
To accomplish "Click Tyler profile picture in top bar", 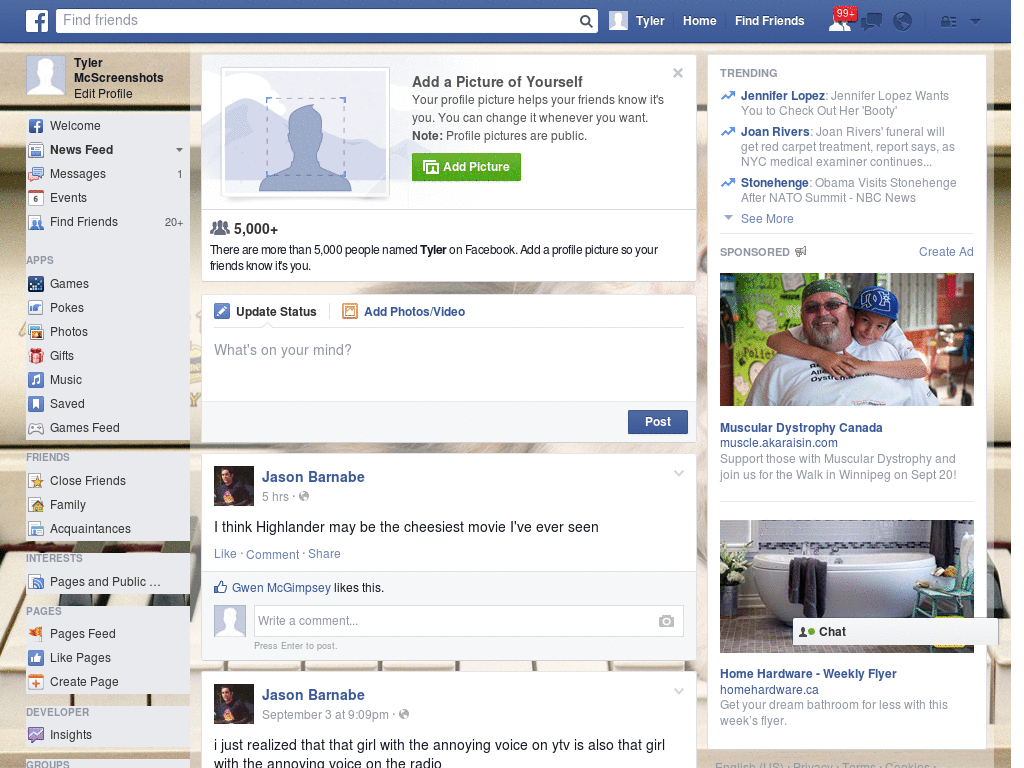I will tap(618, 21).
